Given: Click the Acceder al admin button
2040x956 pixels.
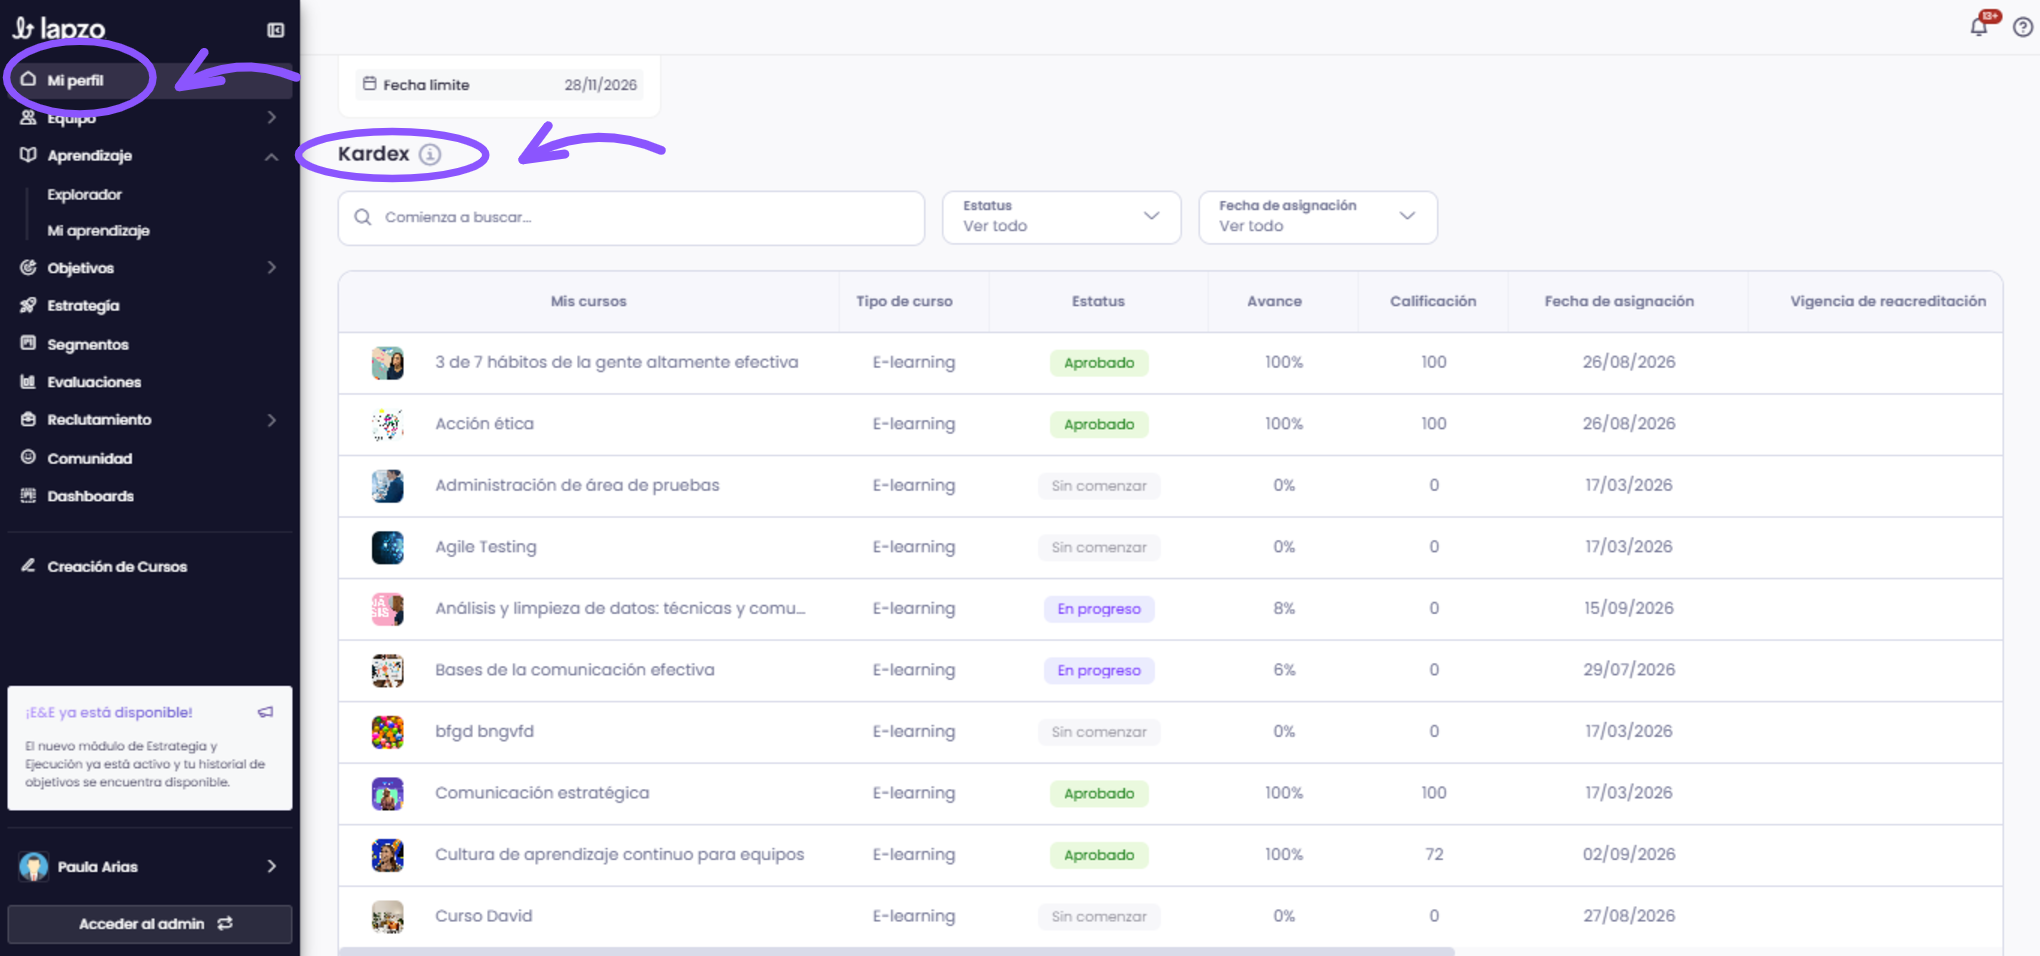Looking at the screenshot, I should pos(150,924).
